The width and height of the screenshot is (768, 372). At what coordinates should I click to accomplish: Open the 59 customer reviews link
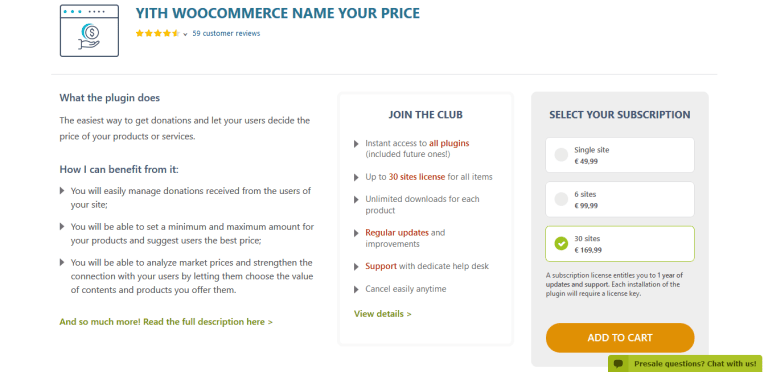(x=226, y=33)
